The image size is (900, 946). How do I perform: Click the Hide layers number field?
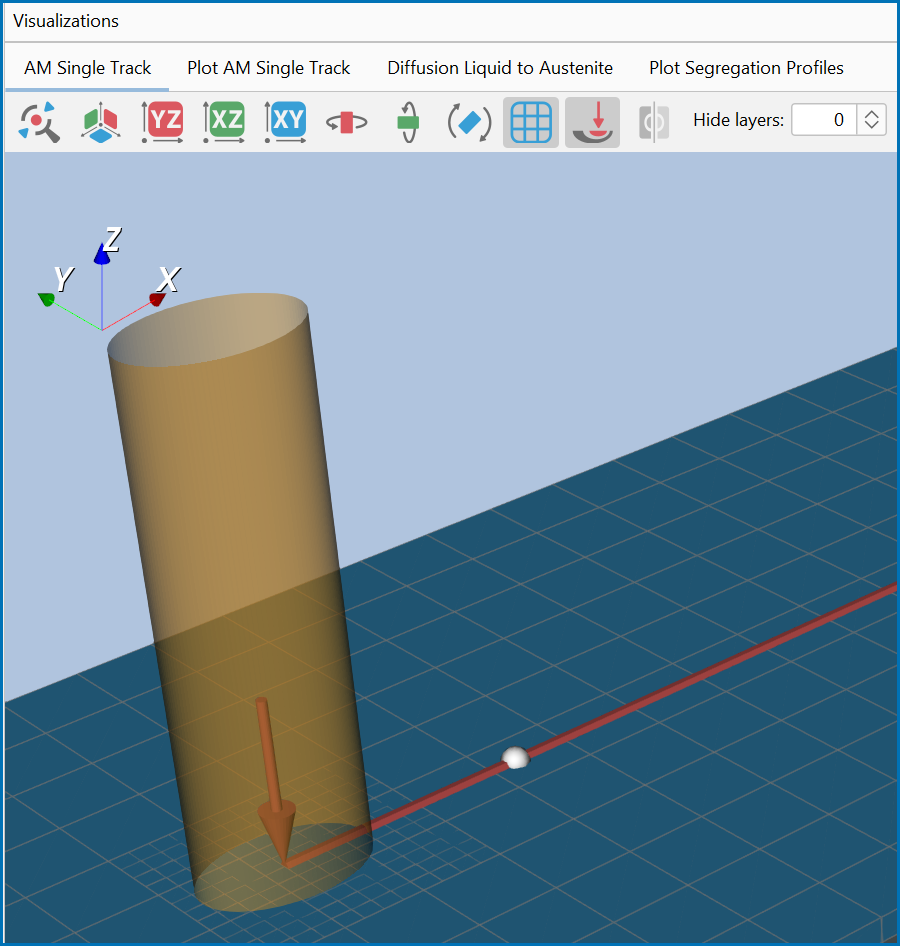[x=824, y=119]
